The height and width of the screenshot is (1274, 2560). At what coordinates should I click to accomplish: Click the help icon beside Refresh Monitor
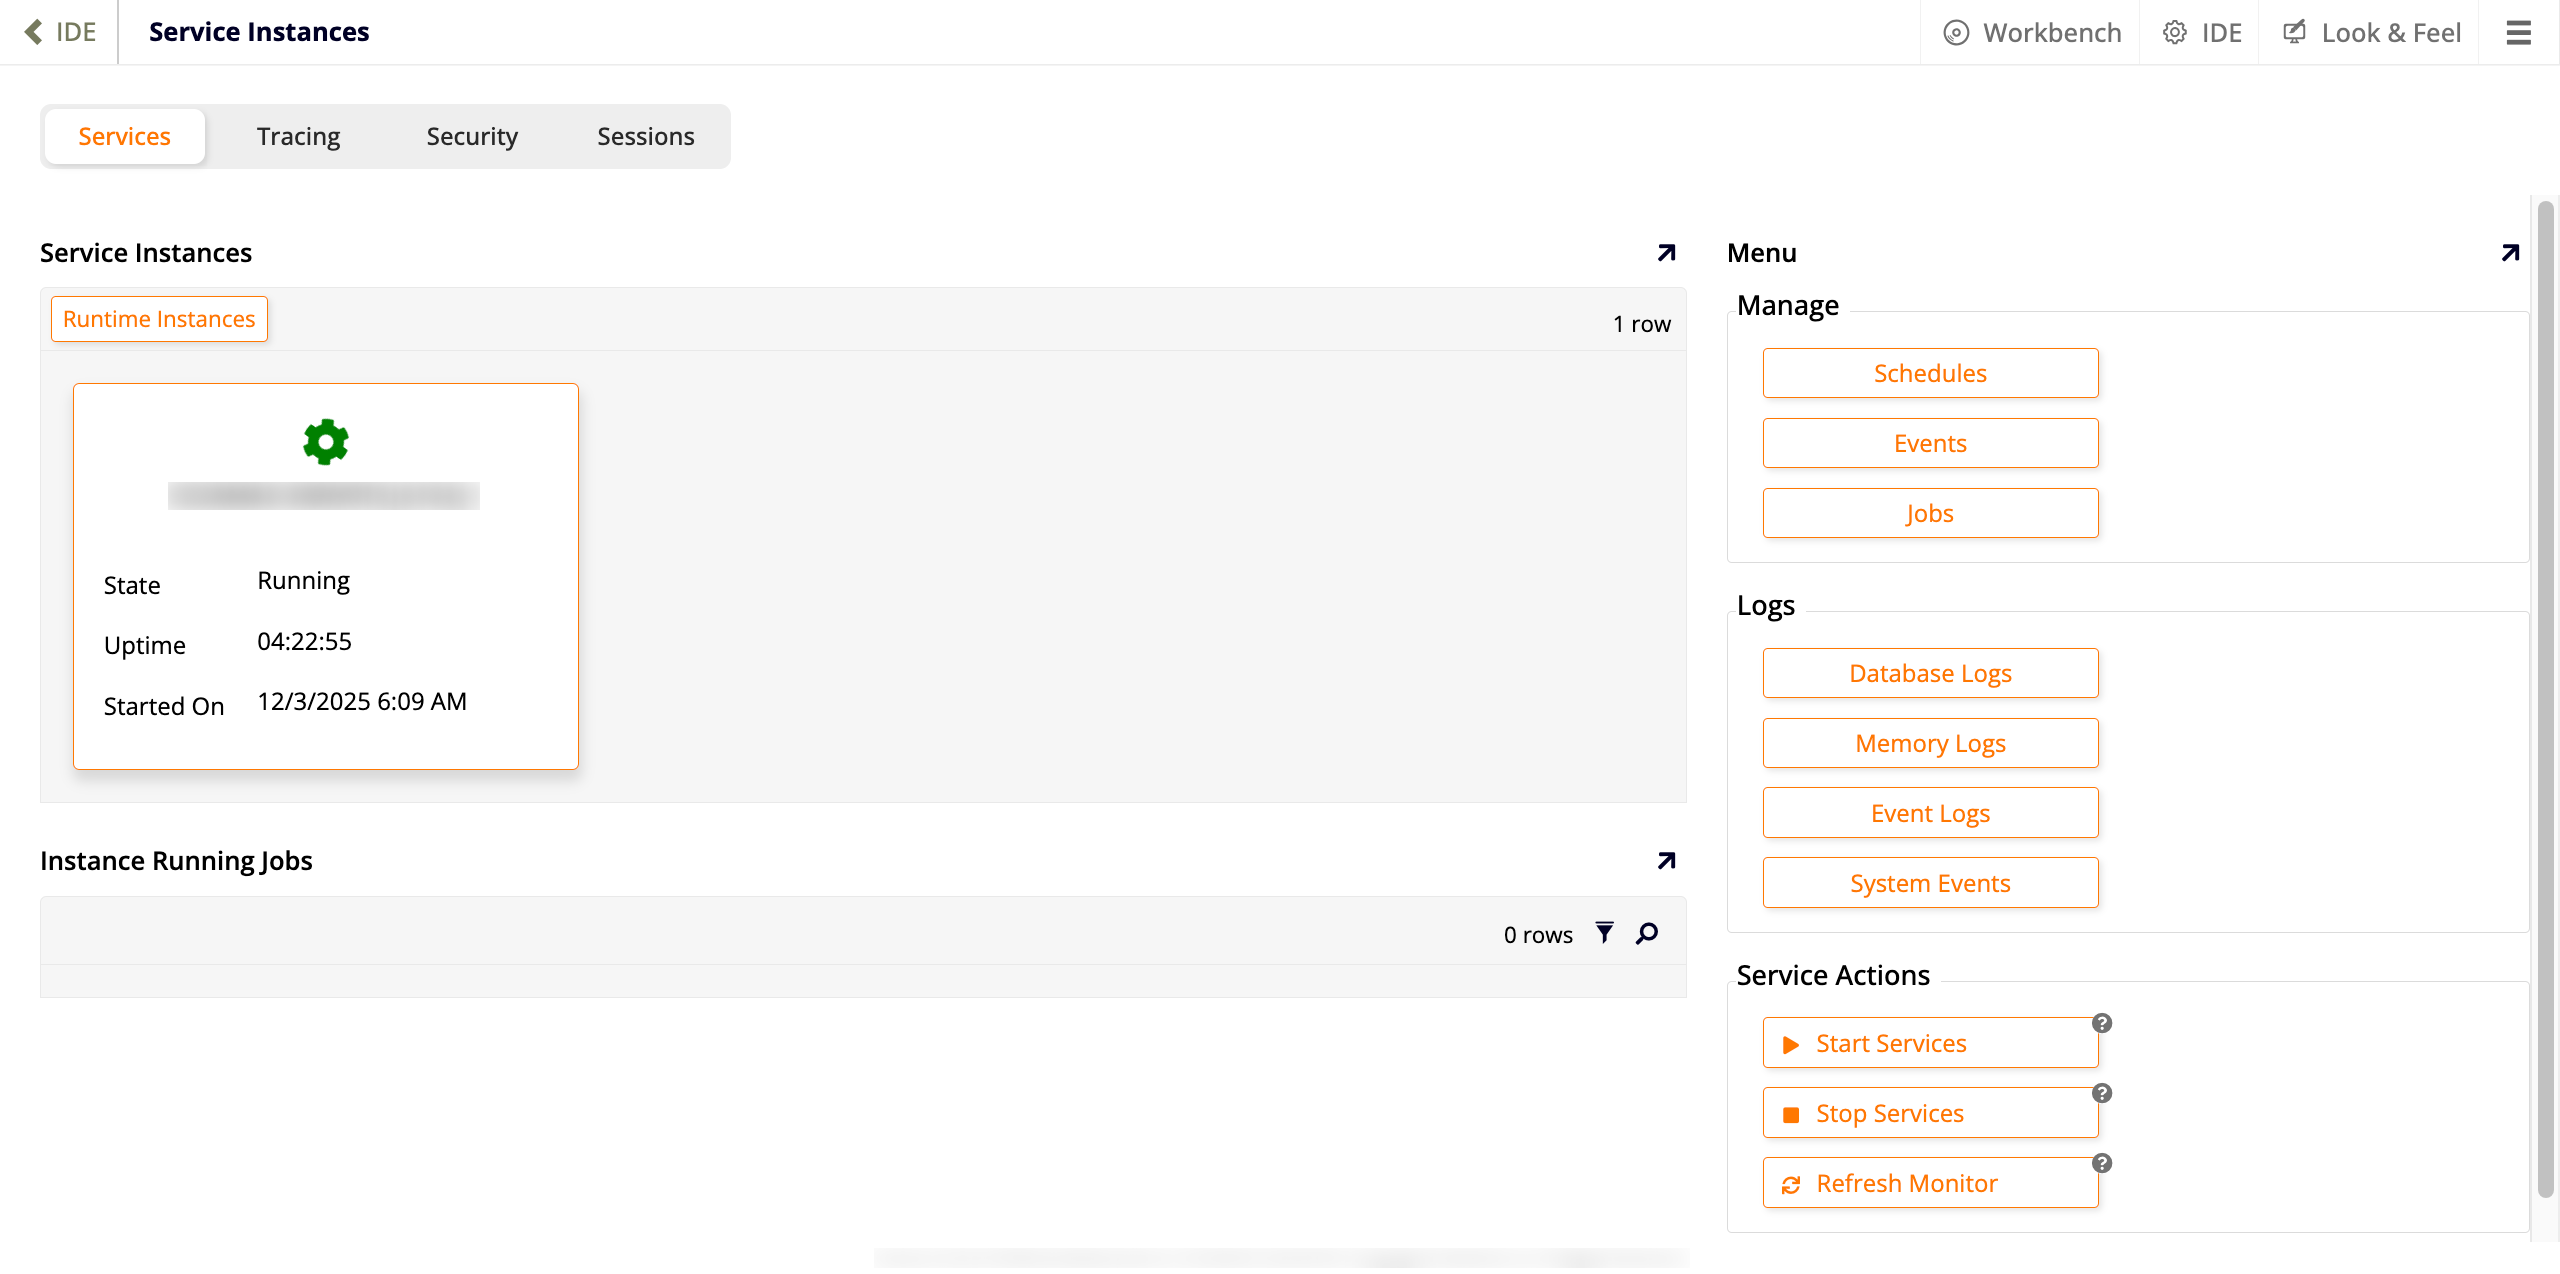click(x=2103, y=1163)
